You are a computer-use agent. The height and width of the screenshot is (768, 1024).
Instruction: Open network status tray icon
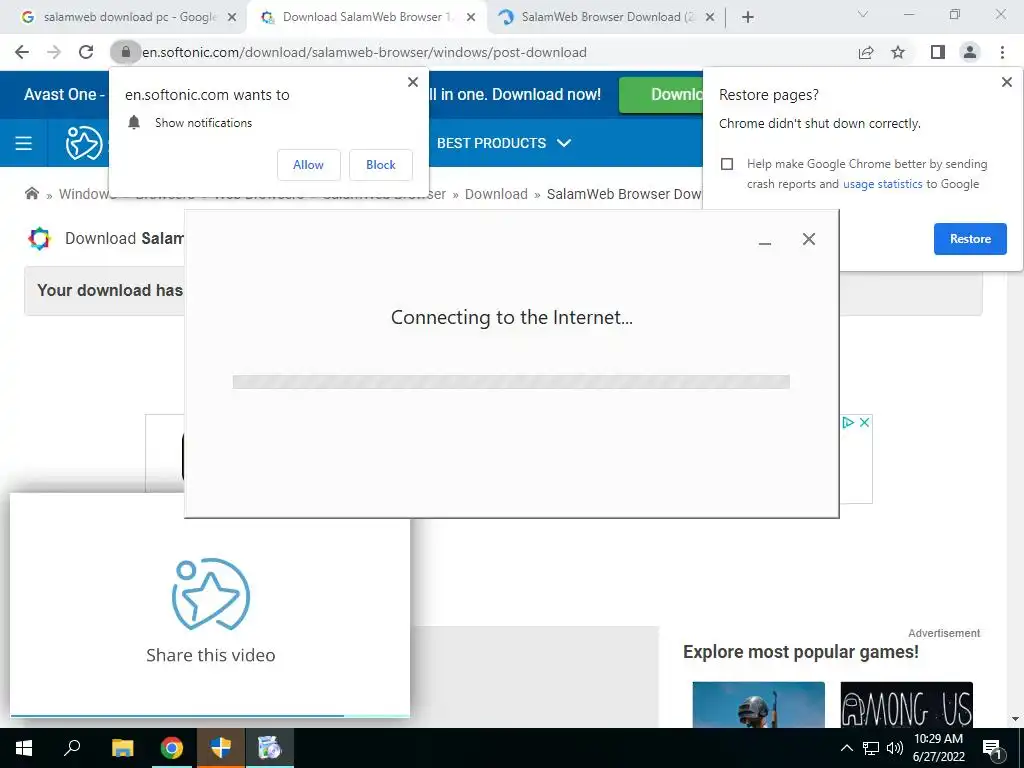871,748
